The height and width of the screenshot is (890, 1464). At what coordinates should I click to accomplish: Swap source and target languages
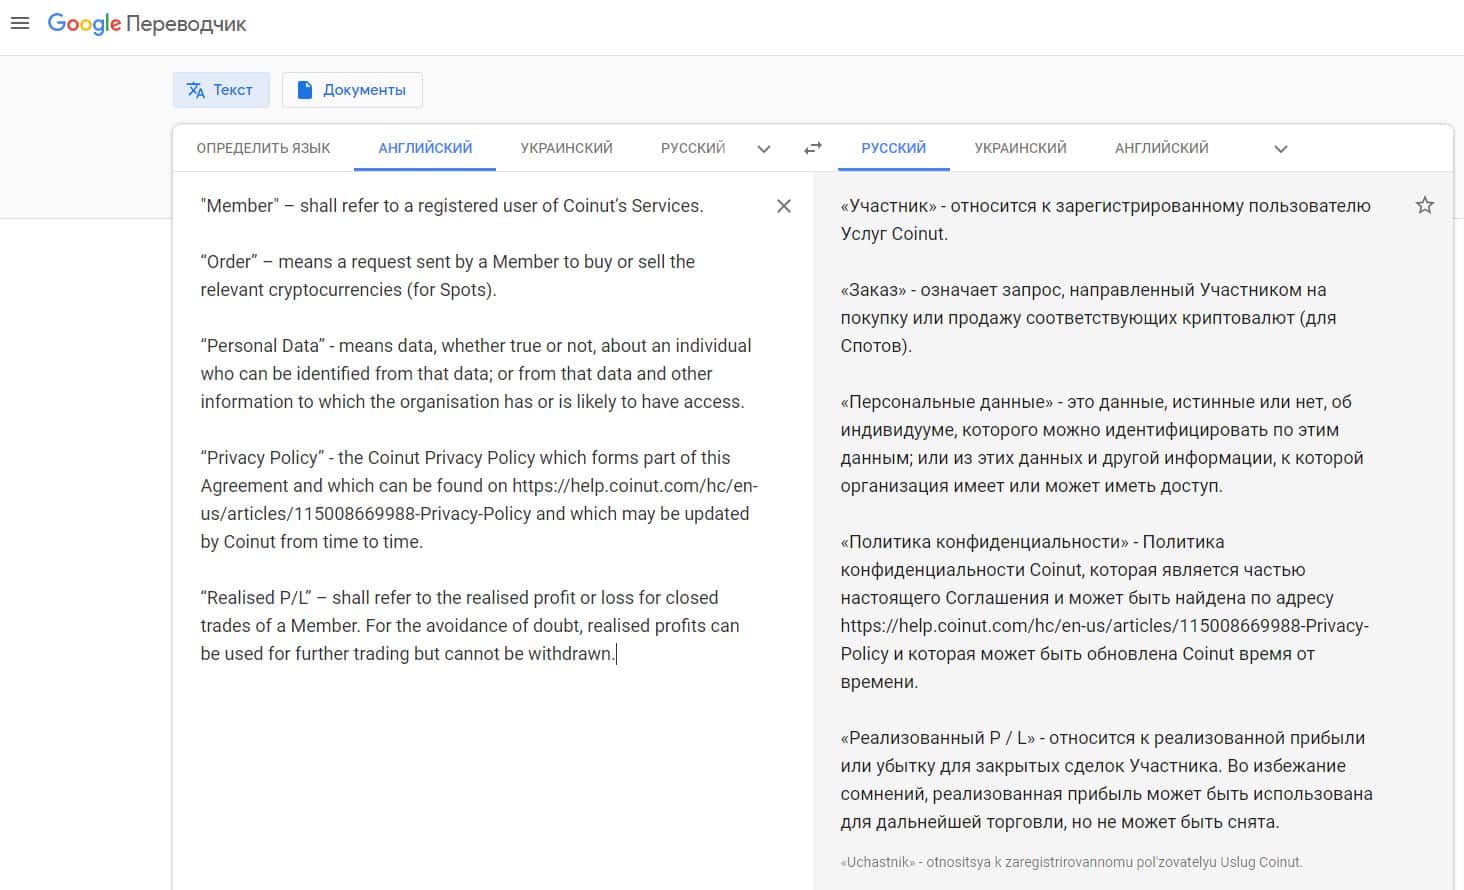tap(813, 148)
